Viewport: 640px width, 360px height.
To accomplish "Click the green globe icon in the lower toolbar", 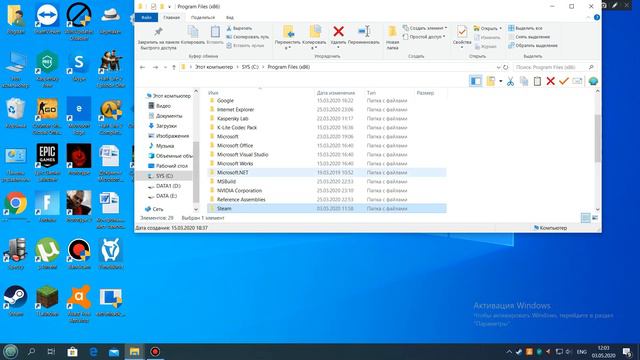I will tap(593, 81).
